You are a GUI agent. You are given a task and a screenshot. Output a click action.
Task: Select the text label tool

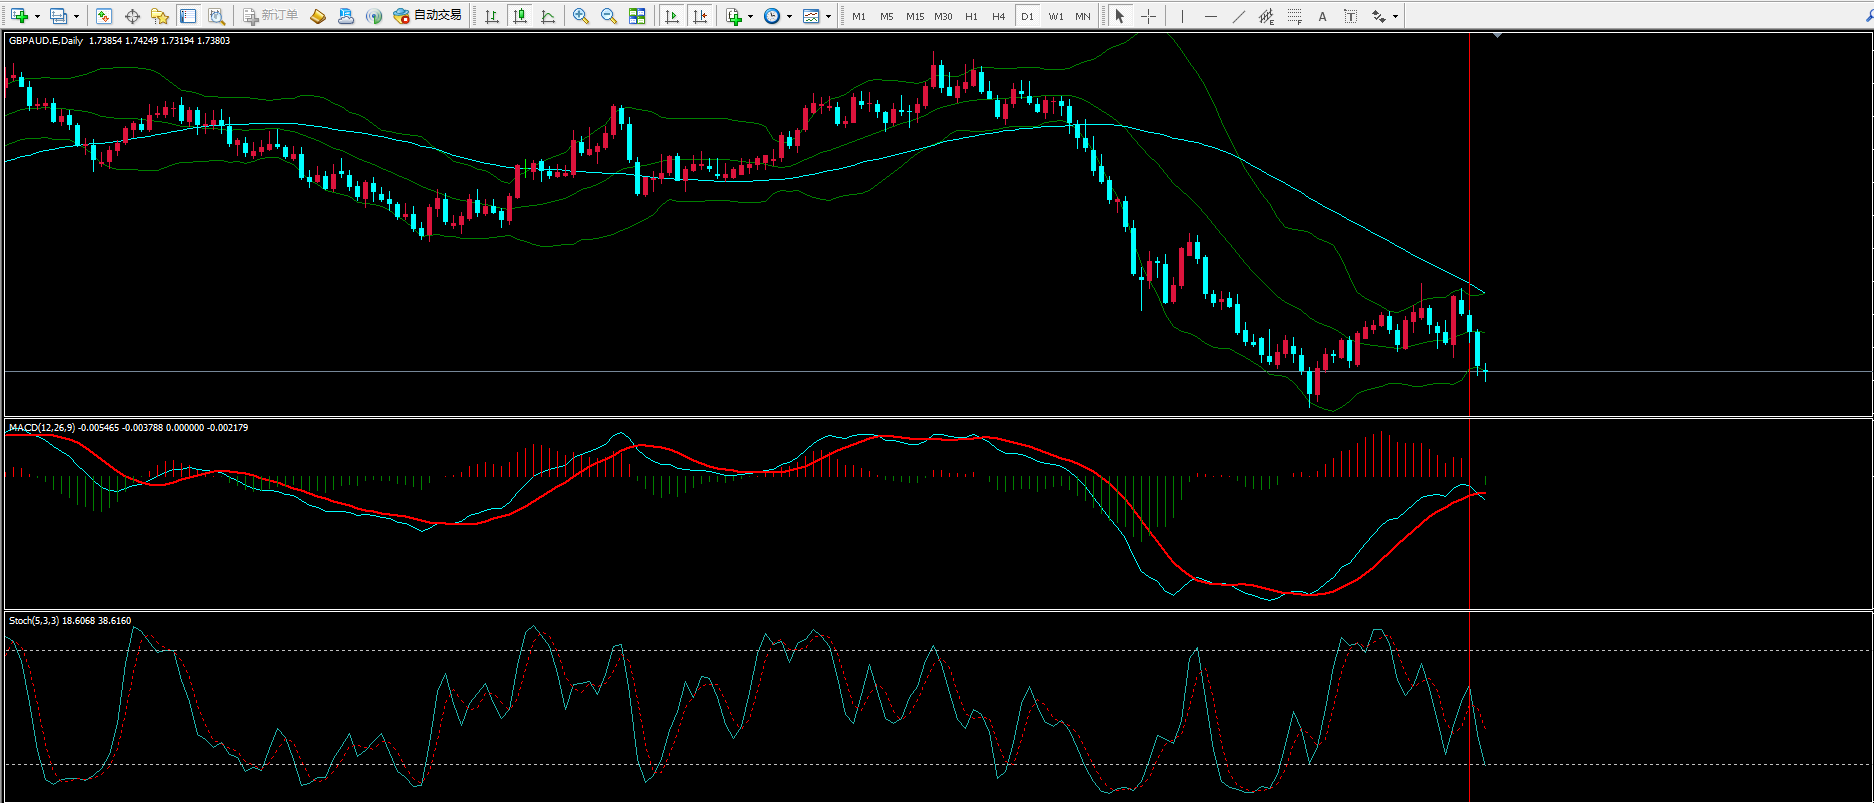(1323, 16)
